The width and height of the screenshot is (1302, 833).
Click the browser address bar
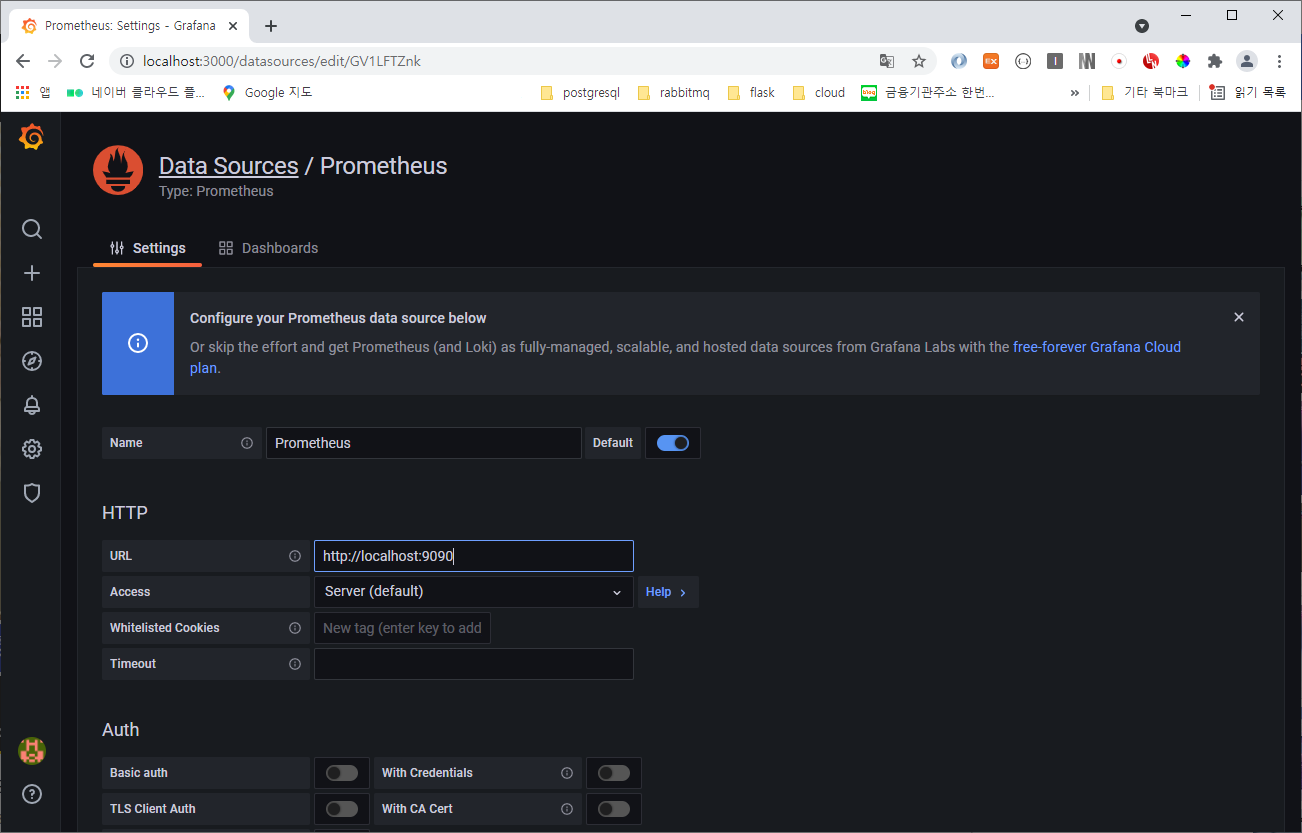(x=500, y=61)
